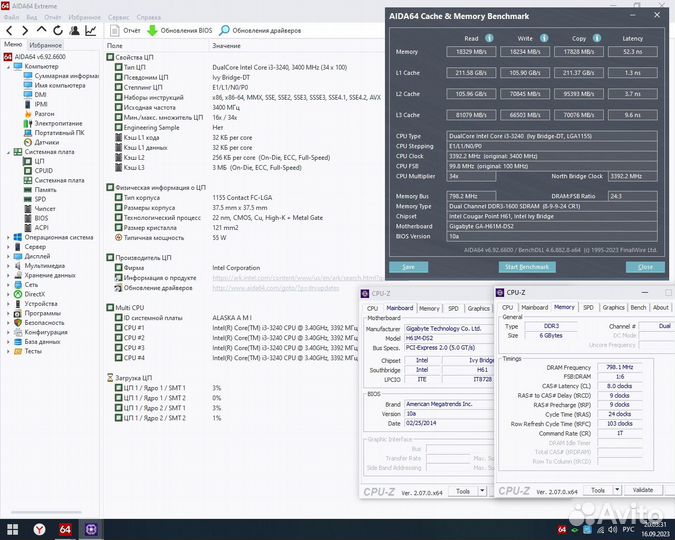Open the aida64.com driver updates link
The width and height of the screenshot is (675, 540).
(x=276, y=288)
